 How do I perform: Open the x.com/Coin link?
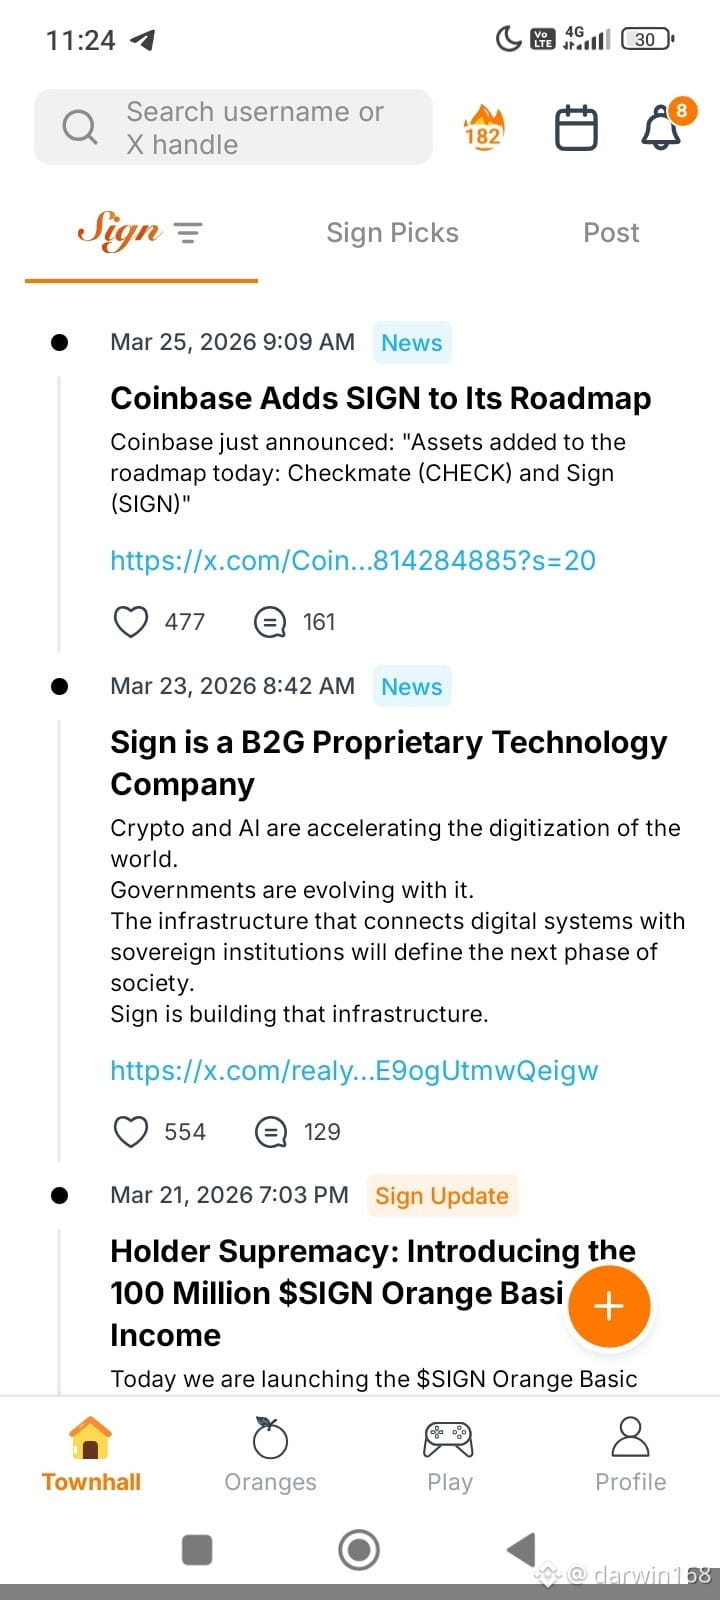click(x=353, y=560)
